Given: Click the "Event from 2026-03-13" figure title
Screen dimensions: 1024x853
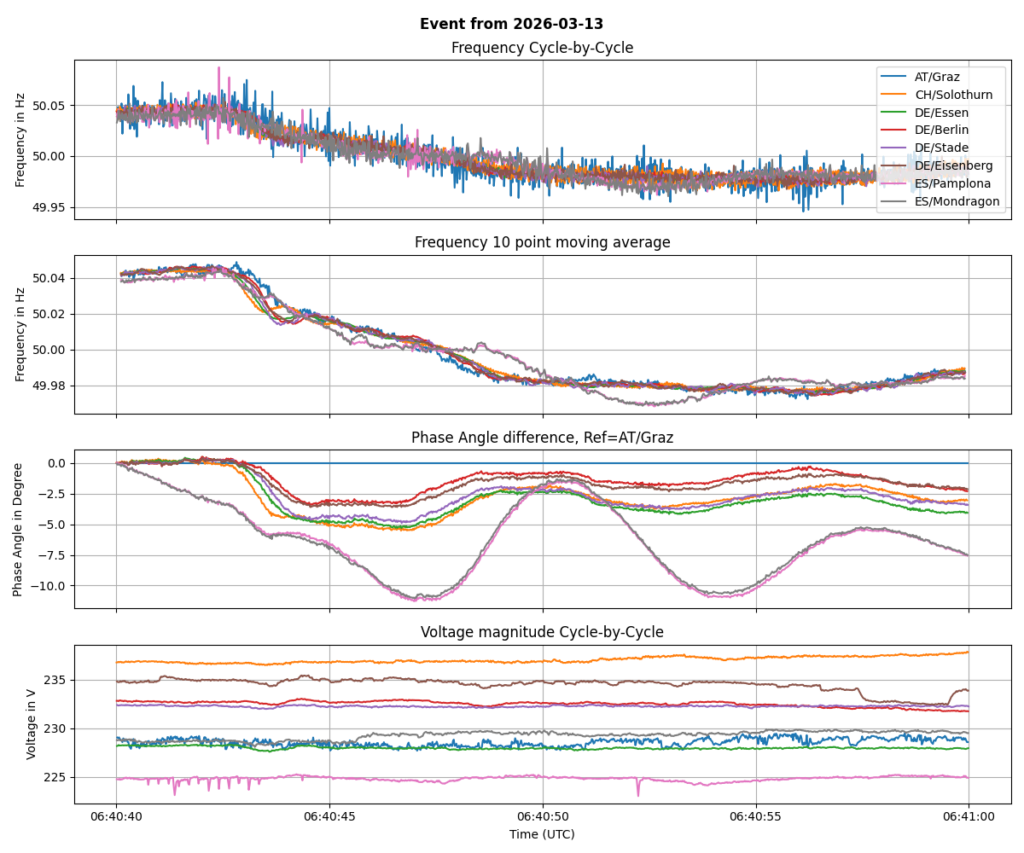Looking at the screenshot, I should tap(512, 23).
